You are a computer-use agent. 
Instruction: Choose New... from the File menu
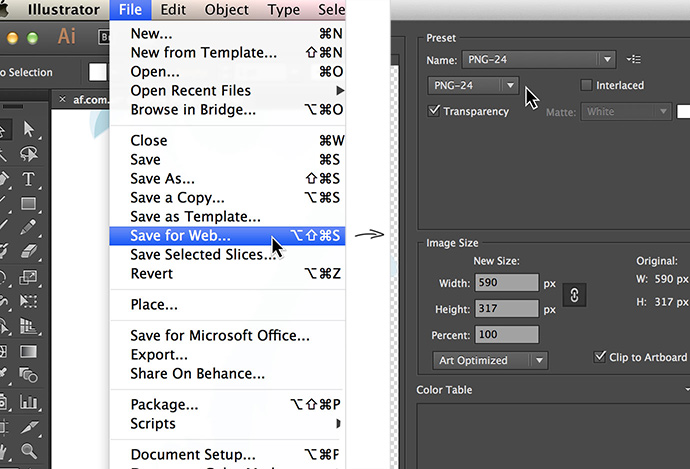tap(227, 33)
